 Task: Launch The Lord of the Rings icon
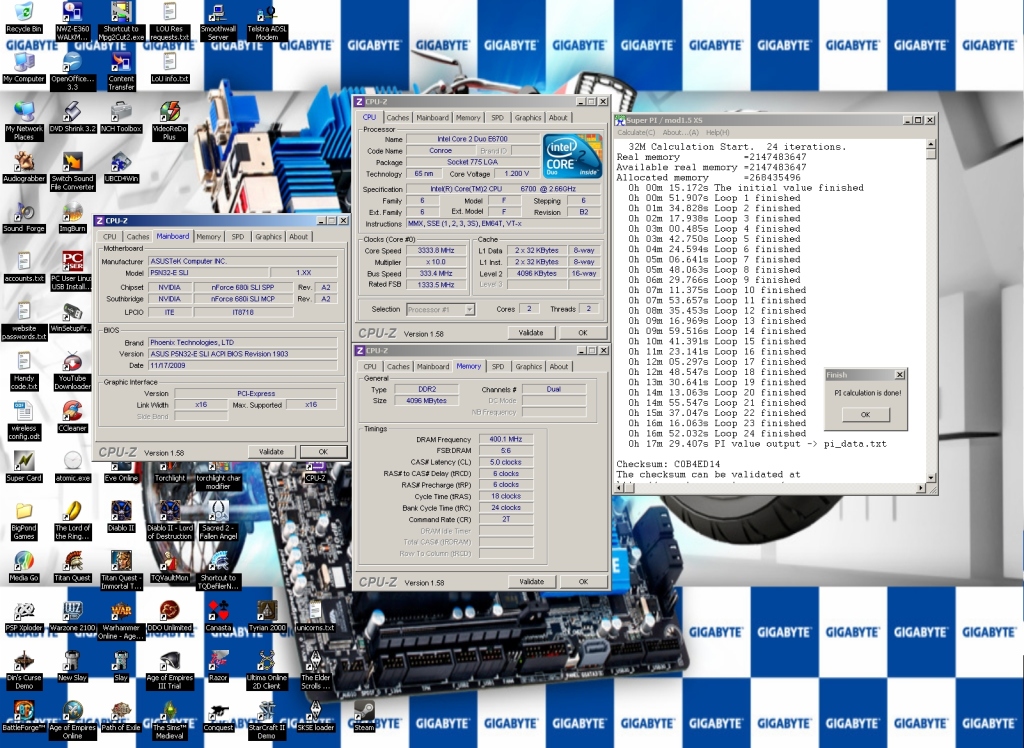click(72, 521)
